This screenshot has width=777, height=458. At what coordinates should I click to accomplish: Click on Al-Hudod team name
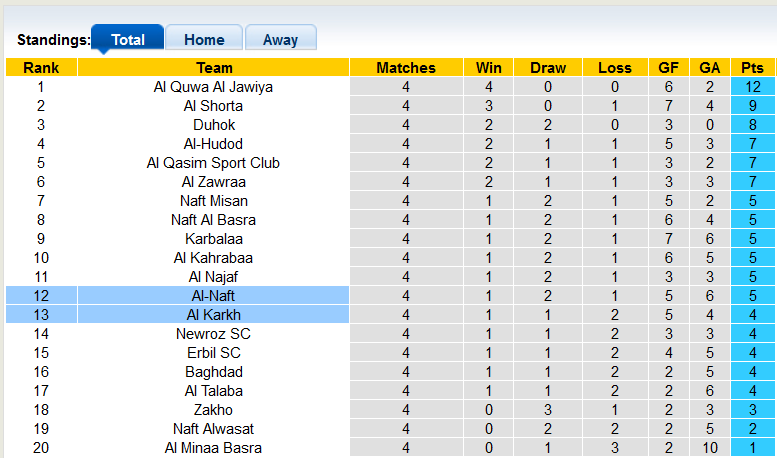click(x=213, y=144)
